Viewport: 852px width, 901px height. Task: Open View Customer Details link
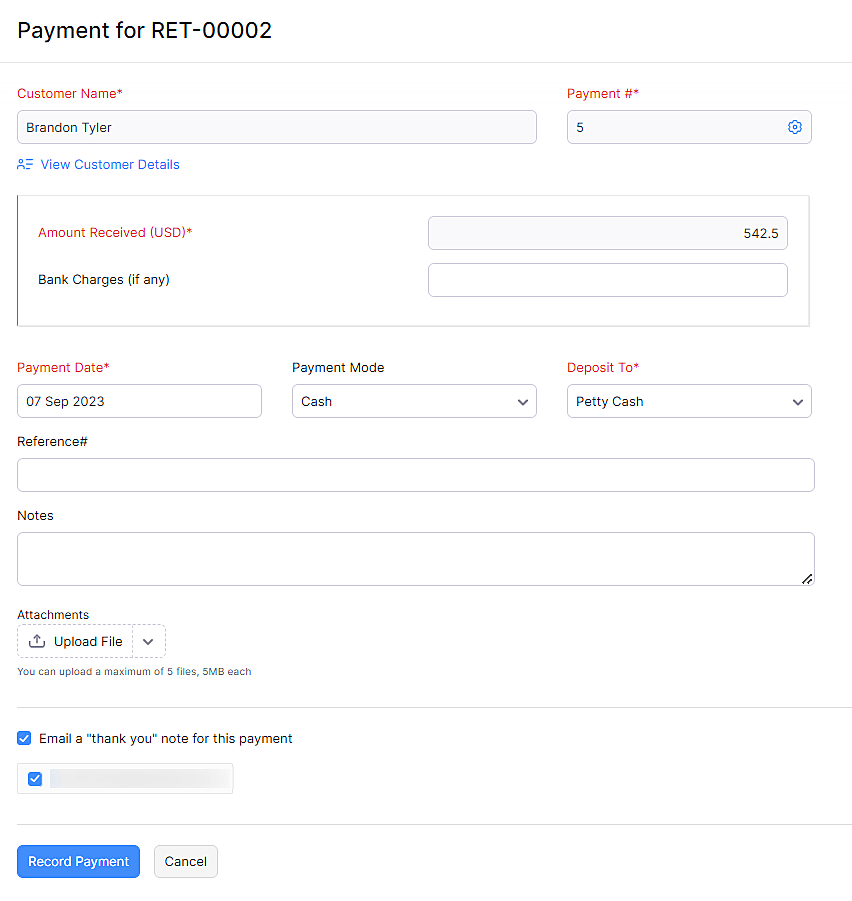click(110, 164)
